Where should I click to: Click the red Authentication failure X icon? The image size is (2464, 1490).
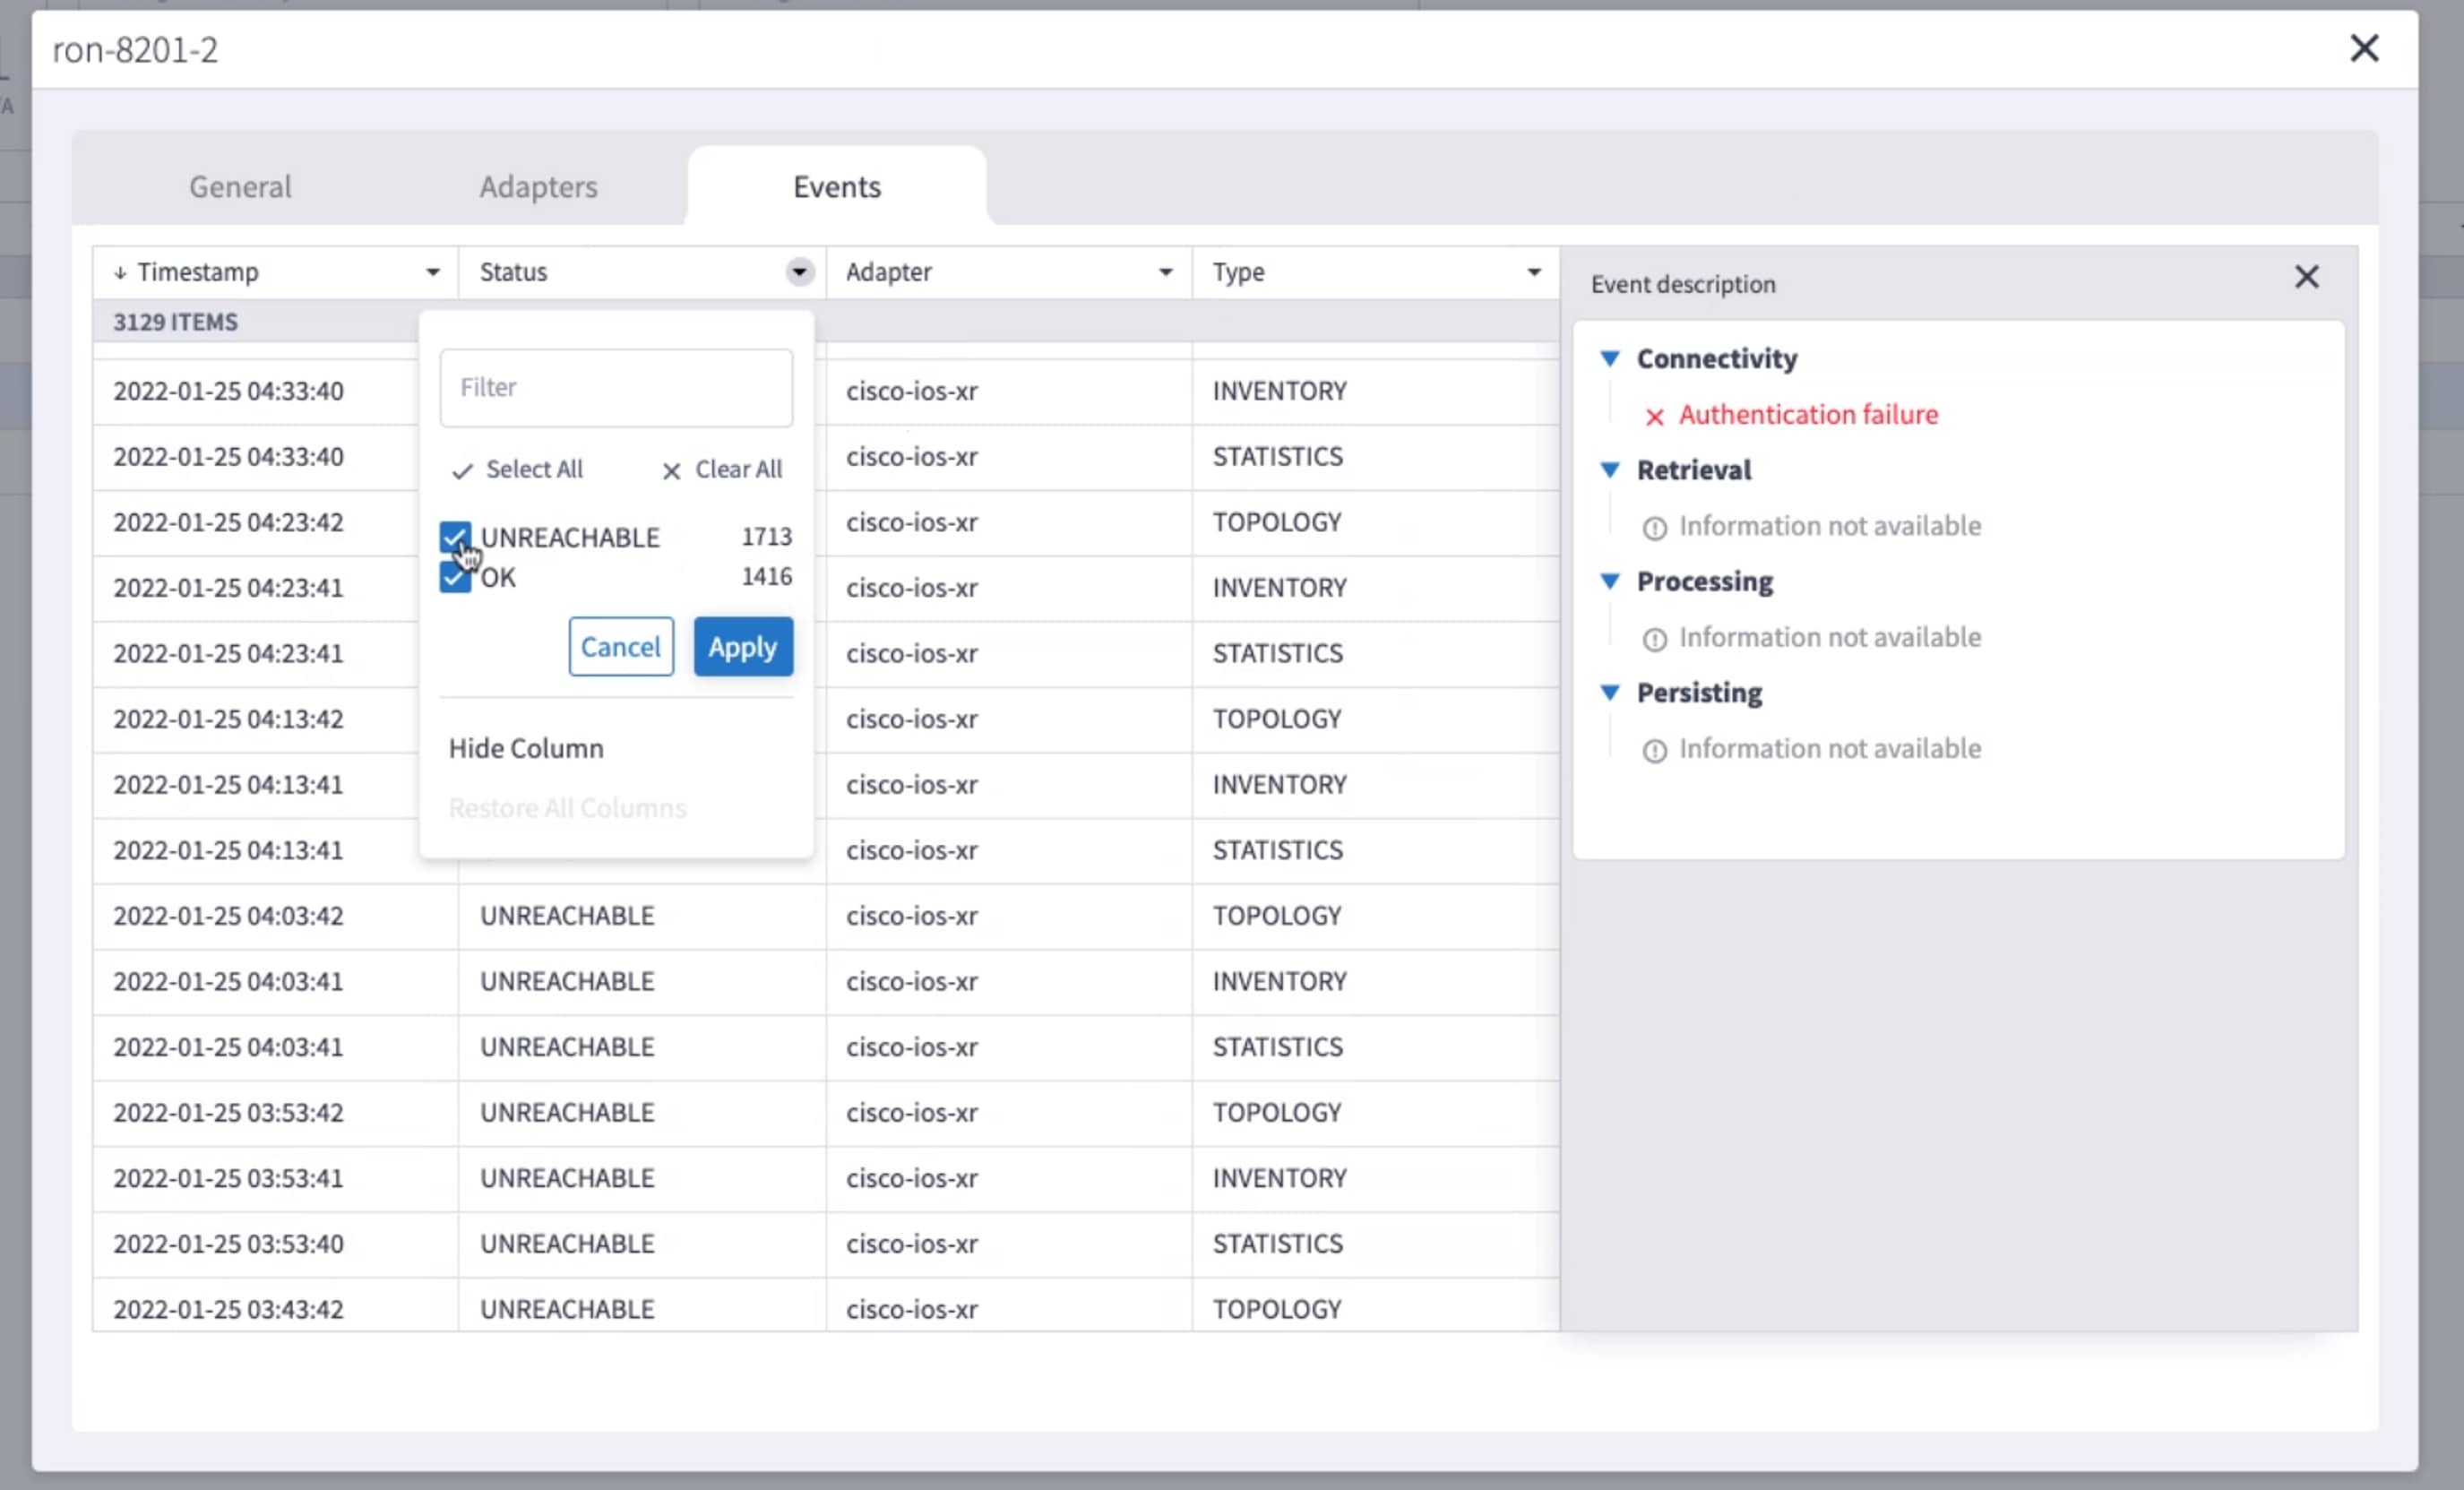point(1654,417)
